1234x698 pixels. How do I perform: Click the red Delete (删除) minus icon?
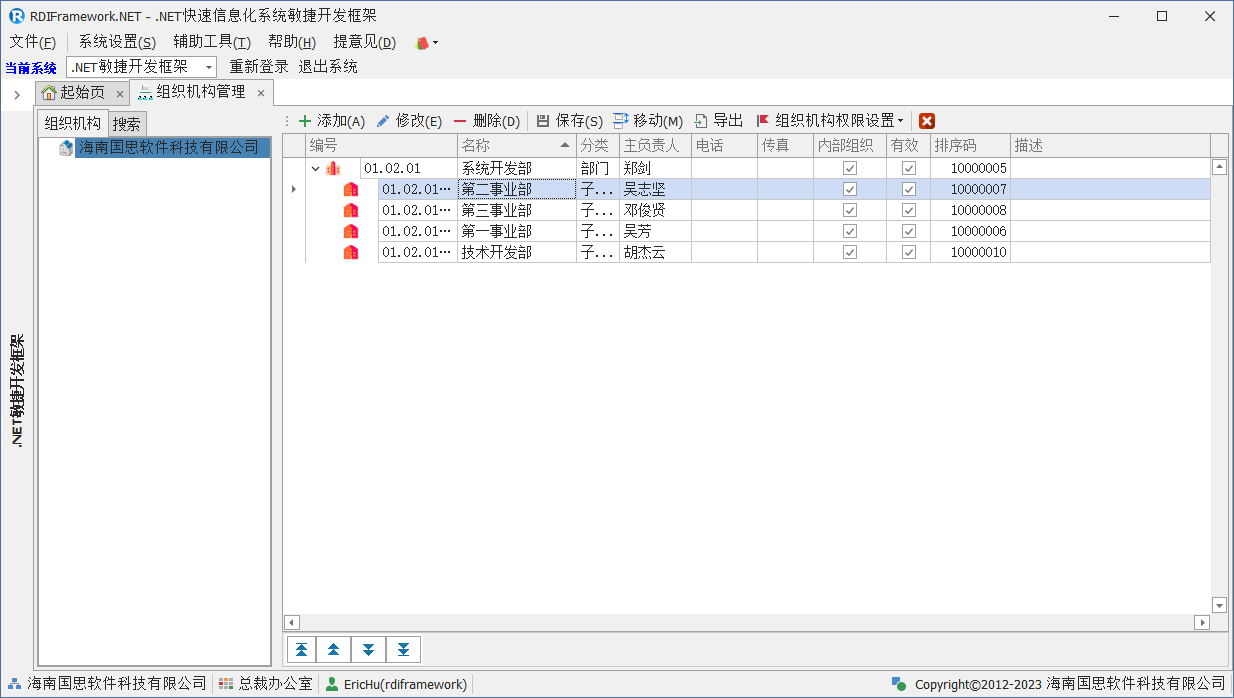pos(460,121)
